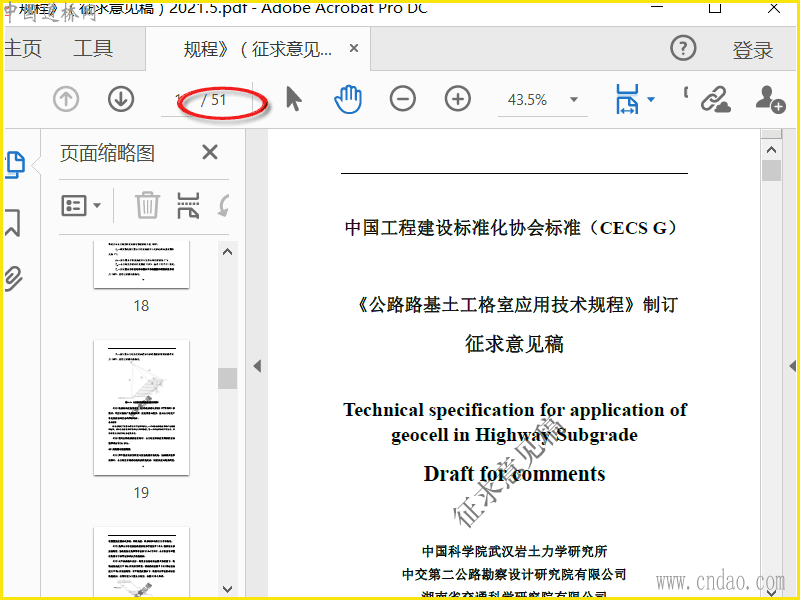The width and height of the screenshot is (800, 600).
Task: Switch to the 主页 home tab
Action: click(x=23, y=49)
